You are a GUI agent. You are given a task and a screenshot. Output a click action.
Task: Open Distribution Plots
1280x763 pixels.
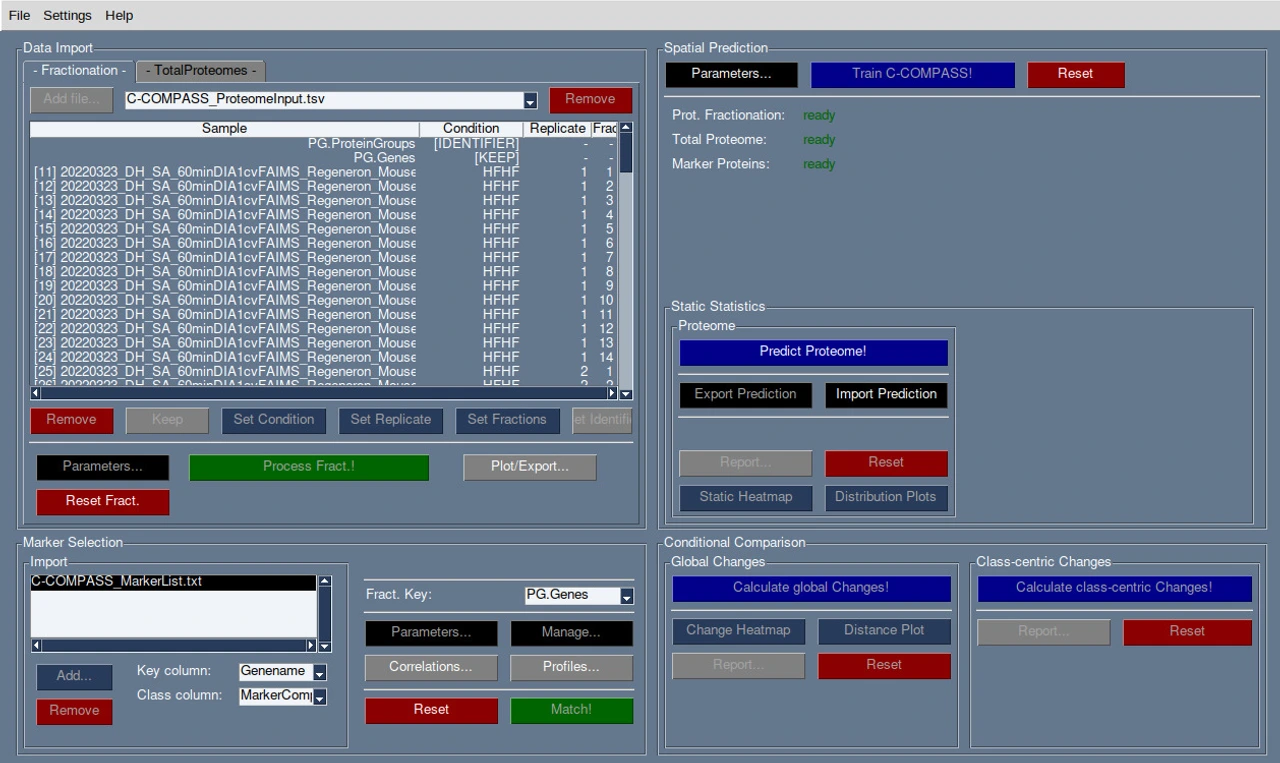pos(886,497)
